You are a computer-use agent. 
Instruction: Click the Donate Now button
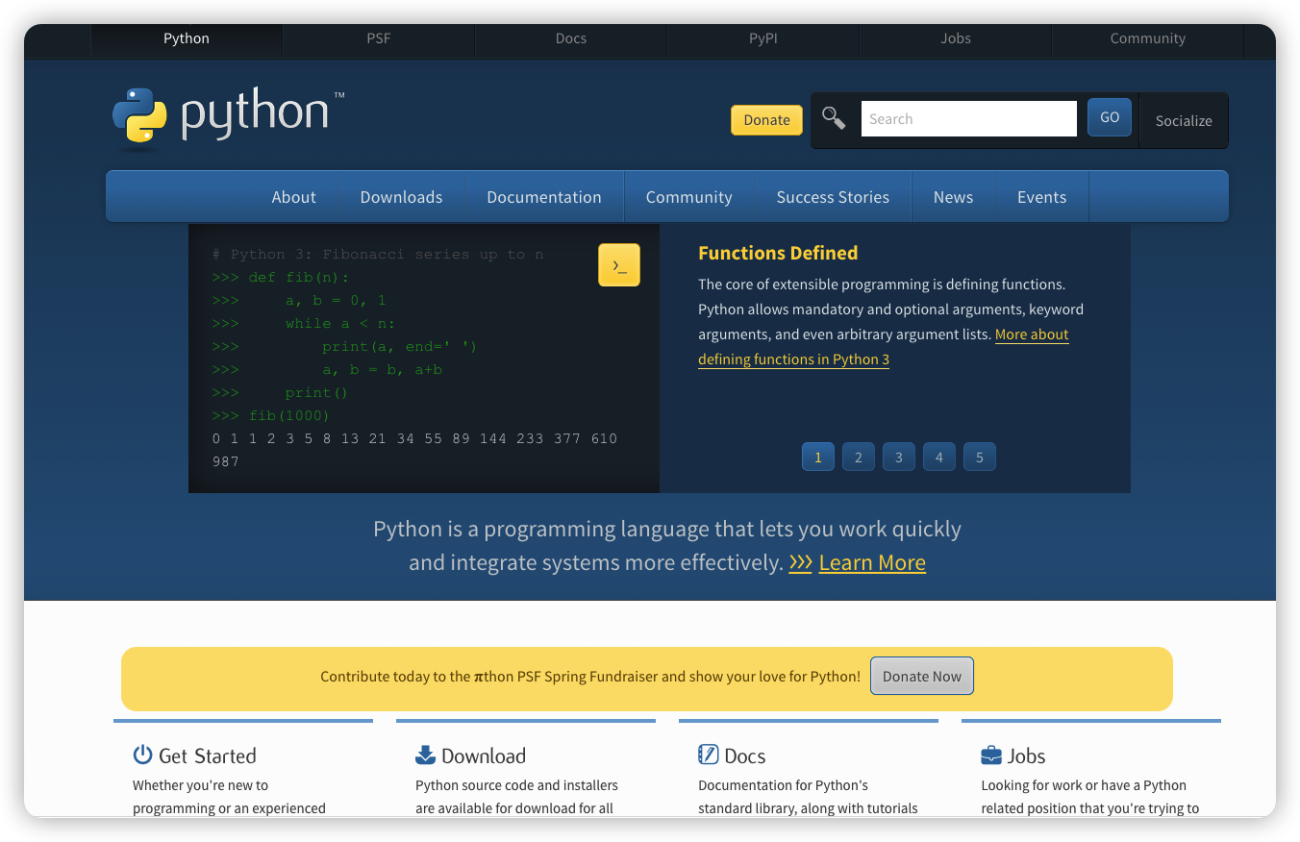[x=922, y=676]
